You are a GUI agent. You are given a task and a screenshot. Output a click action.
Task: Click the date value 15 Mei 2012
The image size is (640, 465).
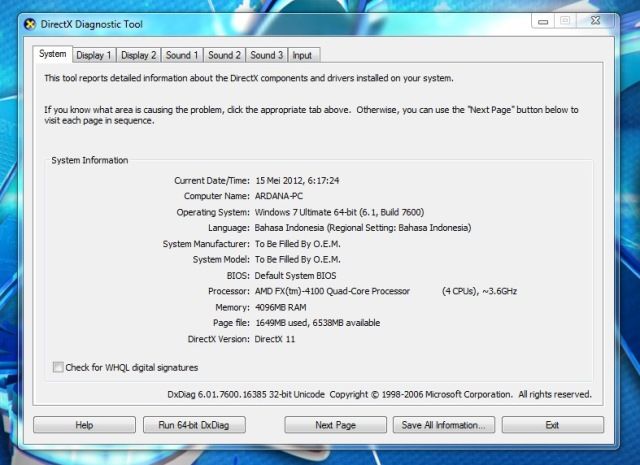[x=279, y=180]
